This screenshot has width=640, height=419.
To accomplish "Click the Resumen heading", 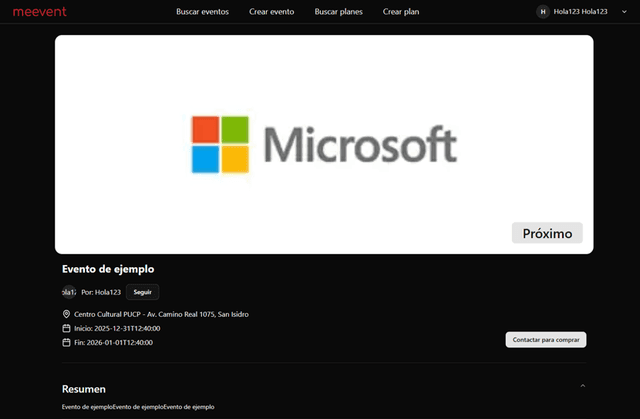I will click(84, 389).
